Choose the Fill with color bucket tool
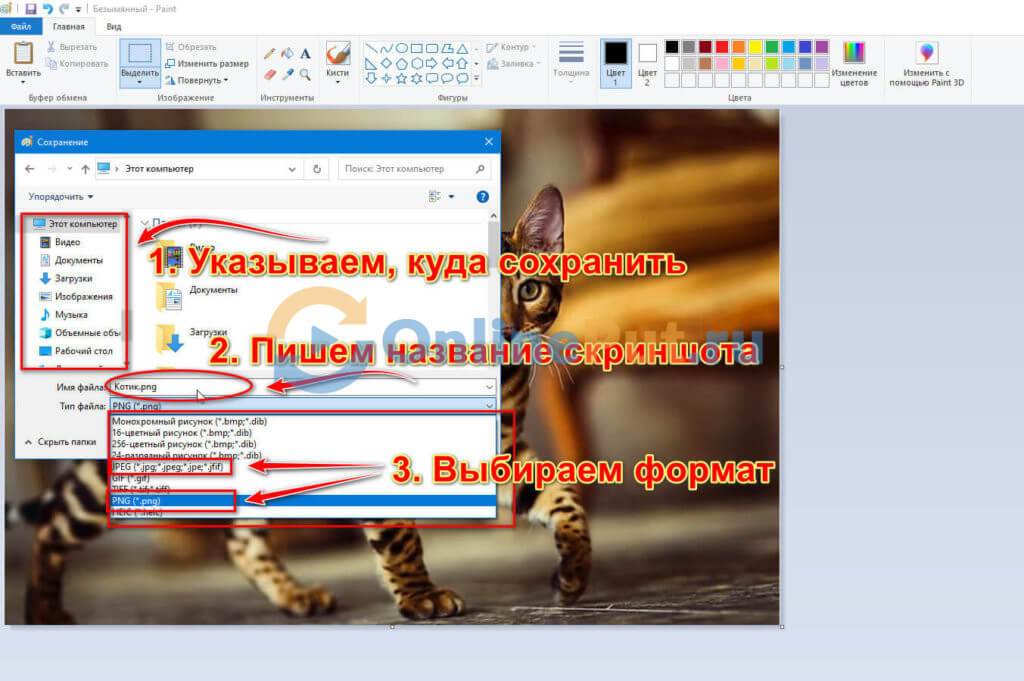 coord(287,53)
